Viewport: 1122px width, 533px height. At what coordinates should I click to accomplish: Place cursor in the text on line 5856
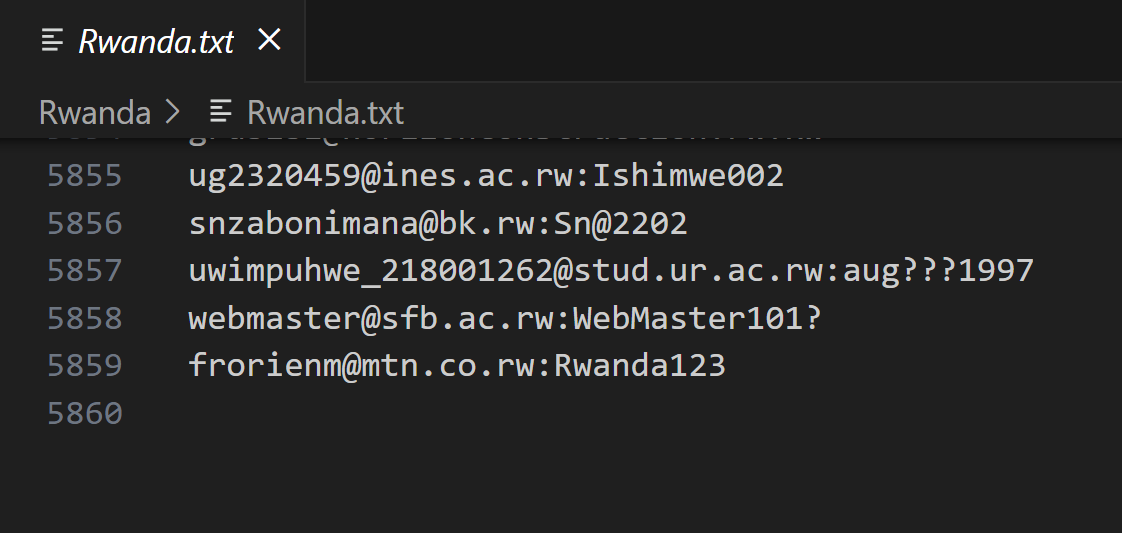pos(438,223)
